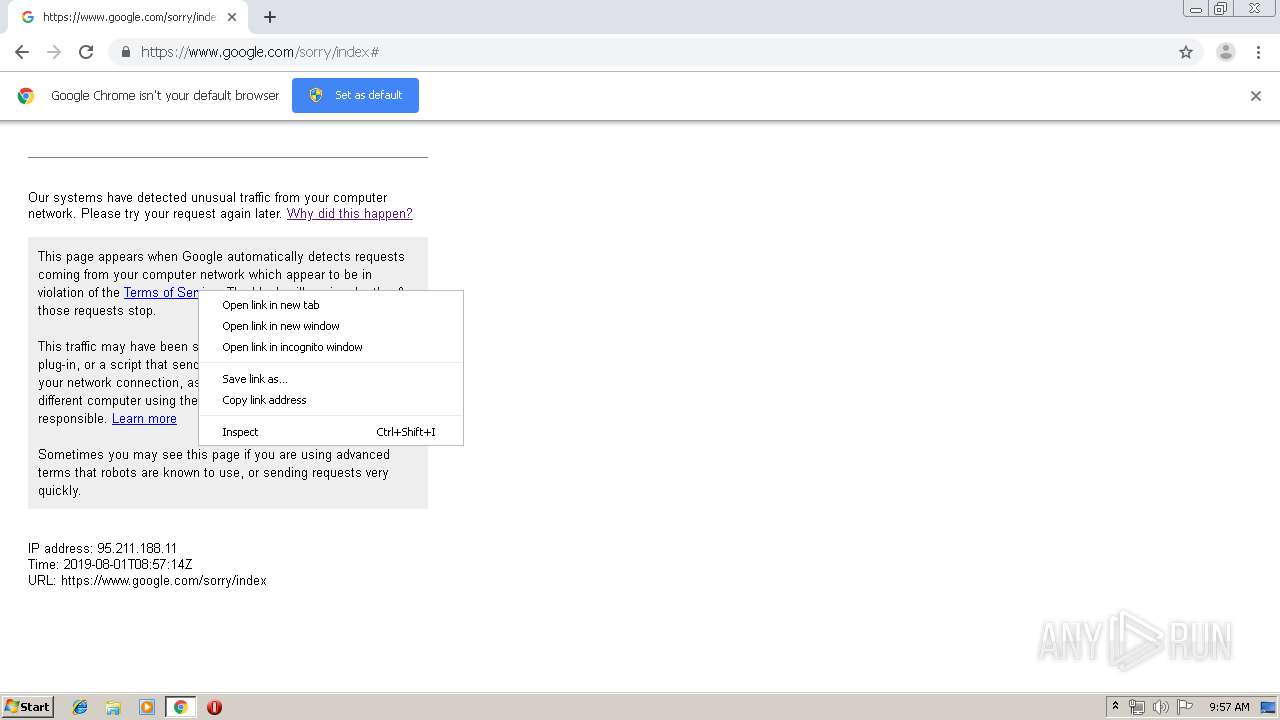Open the red Opera taskbar icon

tap(214, 707)
